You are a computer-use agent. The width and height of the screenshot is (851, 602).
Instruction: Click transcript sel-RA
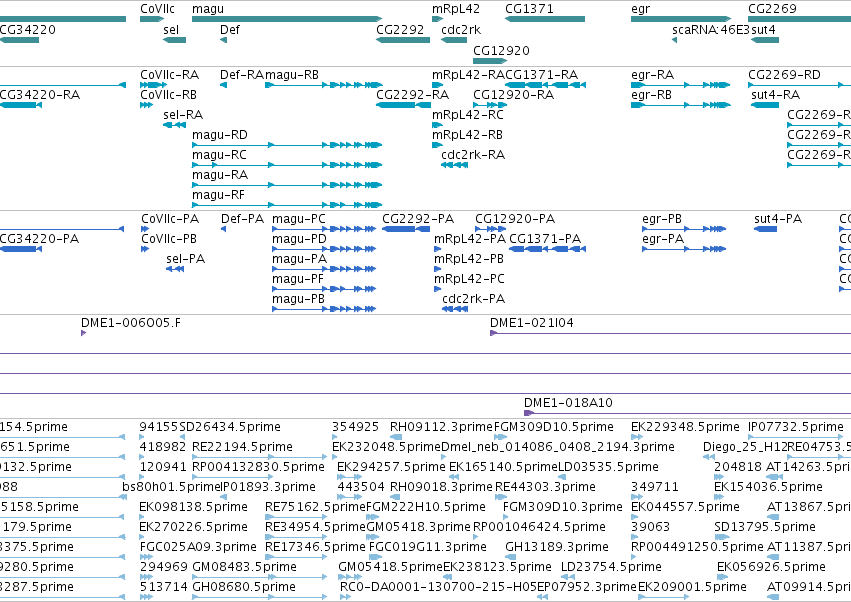click(x=174, y=125)
